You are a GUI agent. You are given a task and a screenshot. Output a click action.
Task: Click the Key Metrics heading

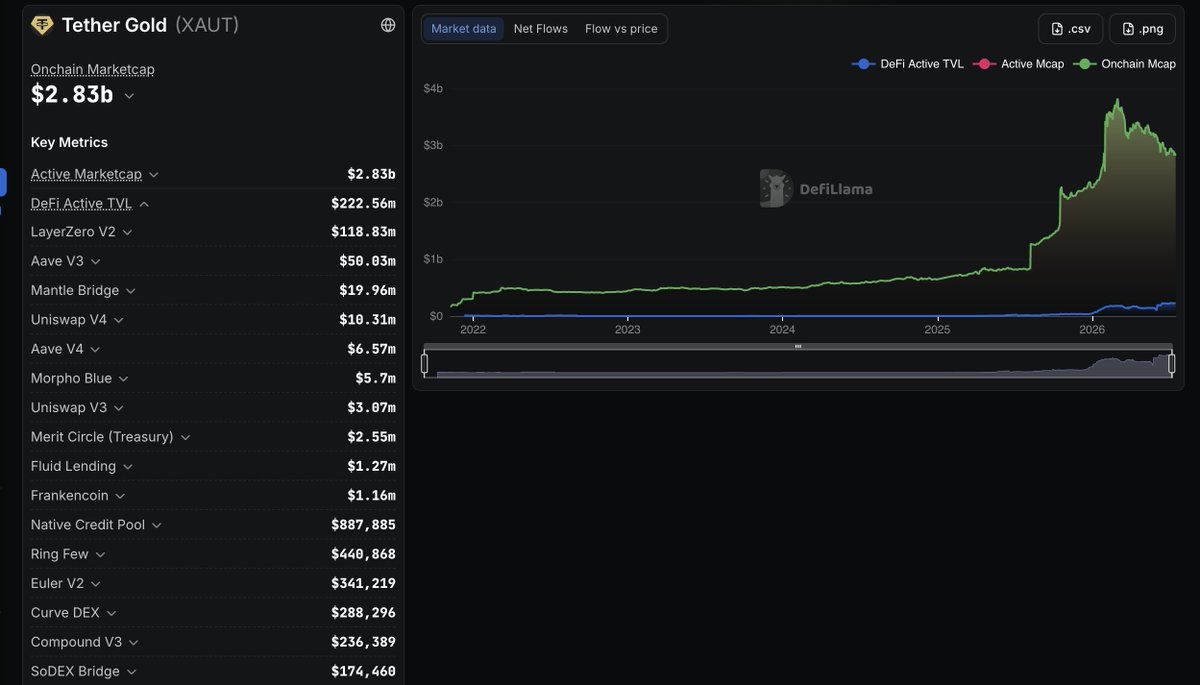tap(69, 142)
